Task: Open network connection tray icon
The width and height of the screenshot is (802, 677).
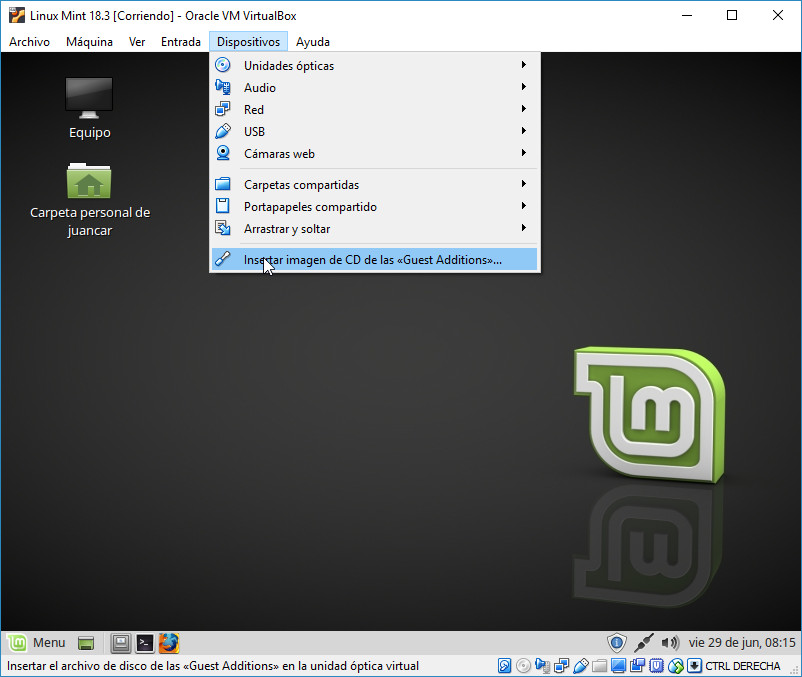Action: pyautogui.click(x=644, y=642)
